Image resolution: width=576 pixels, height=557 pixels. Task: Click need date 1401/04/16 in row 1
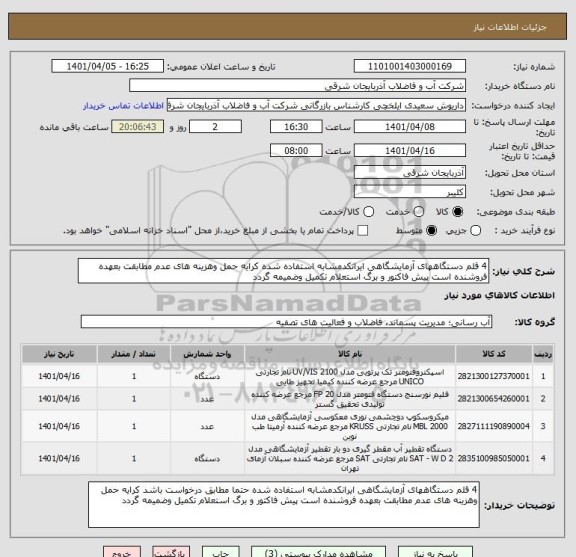tap(59, 377)
